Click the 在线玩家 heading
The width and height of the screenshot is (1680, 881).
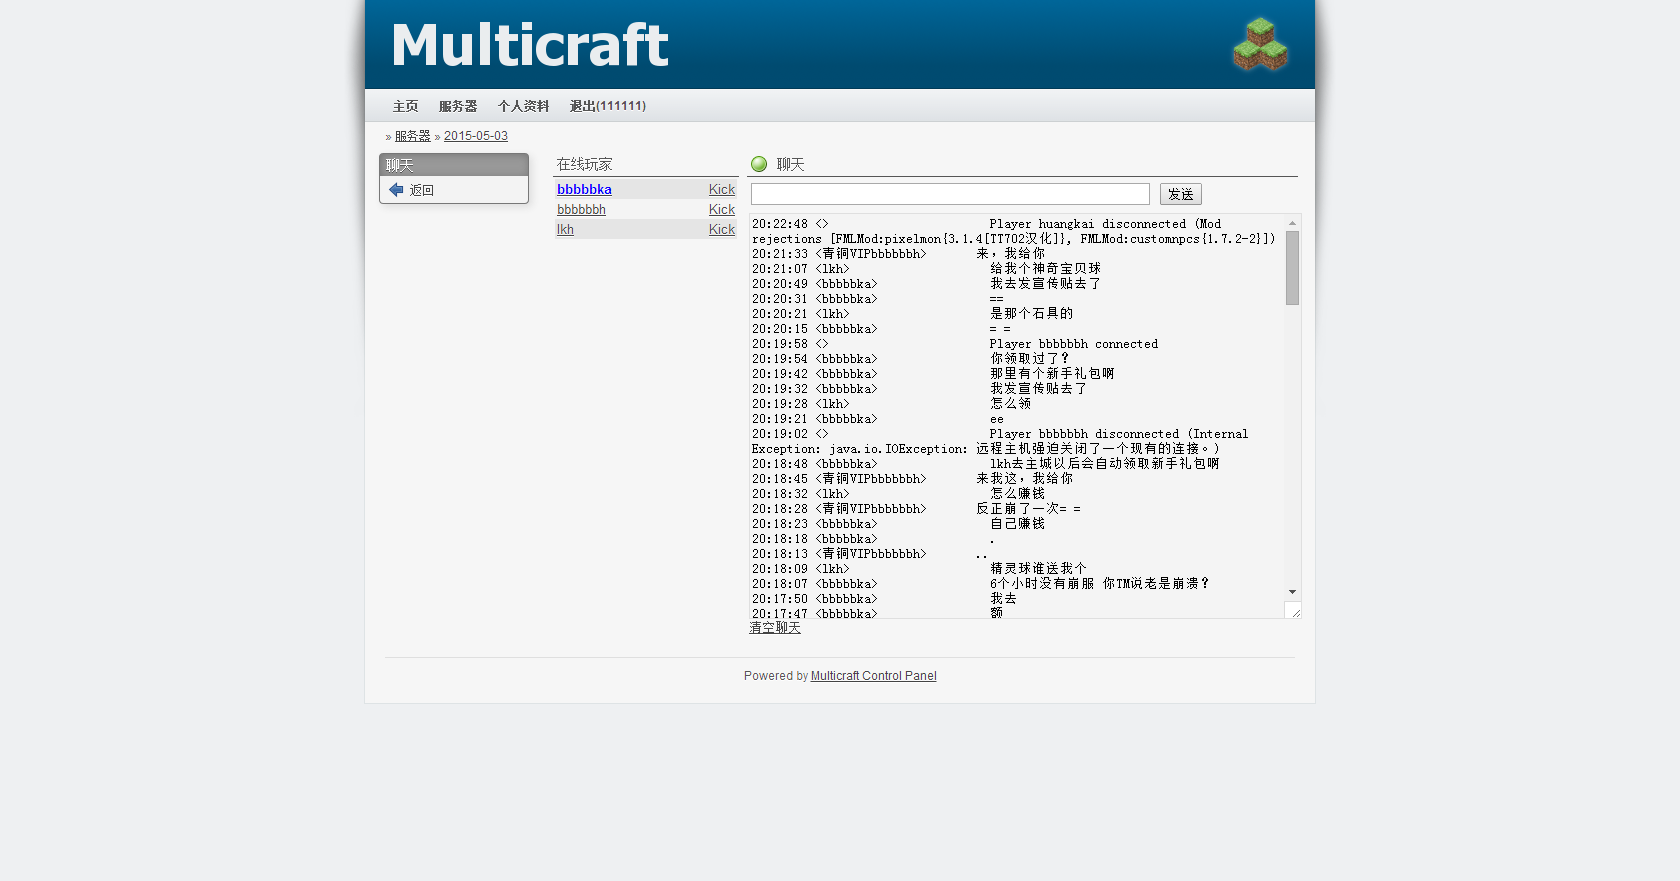[585, 164]
